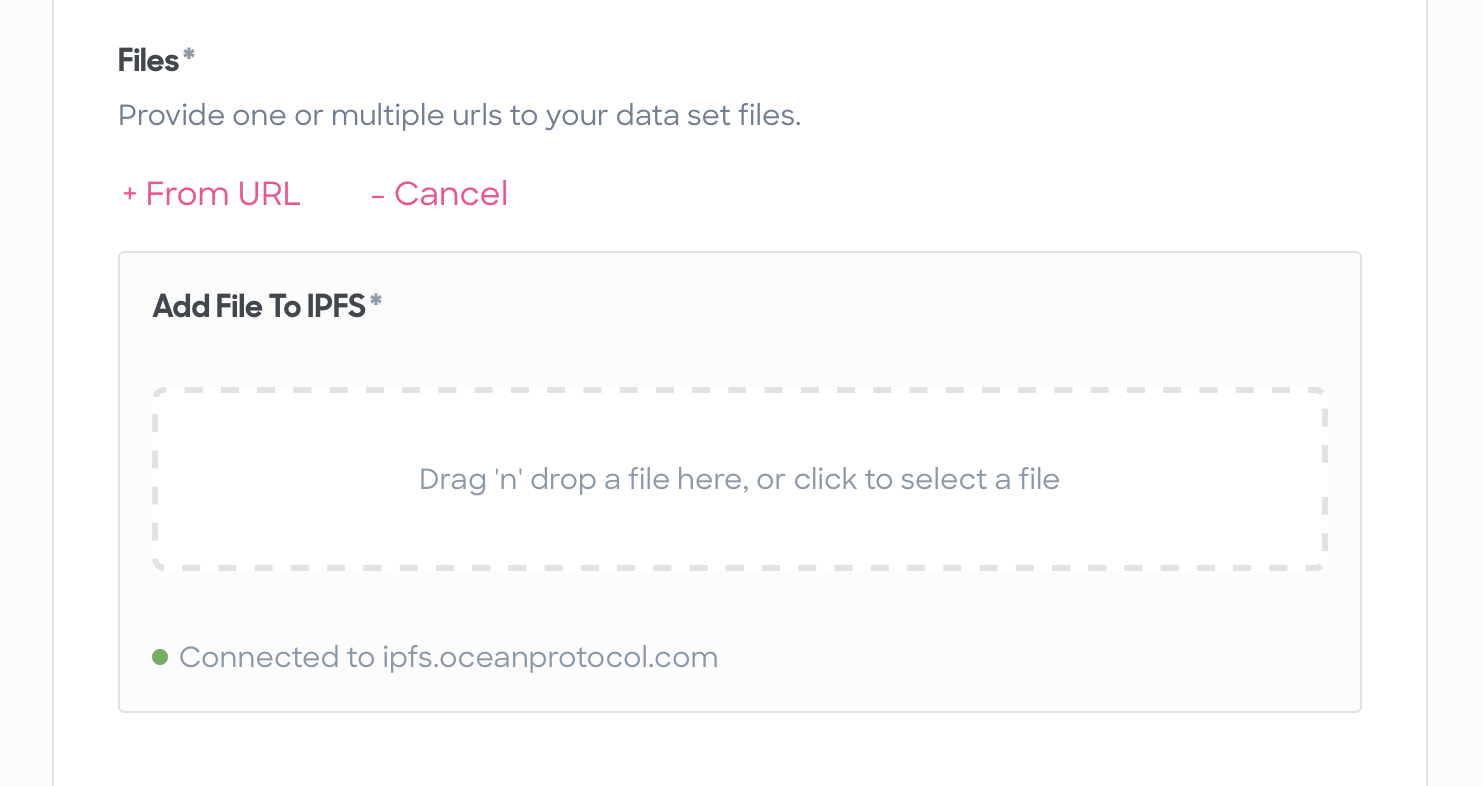The width and height of the screenshot is (1482, 786).
Task: Click the dashed border of the upload area
Action: tap(739, 389)
